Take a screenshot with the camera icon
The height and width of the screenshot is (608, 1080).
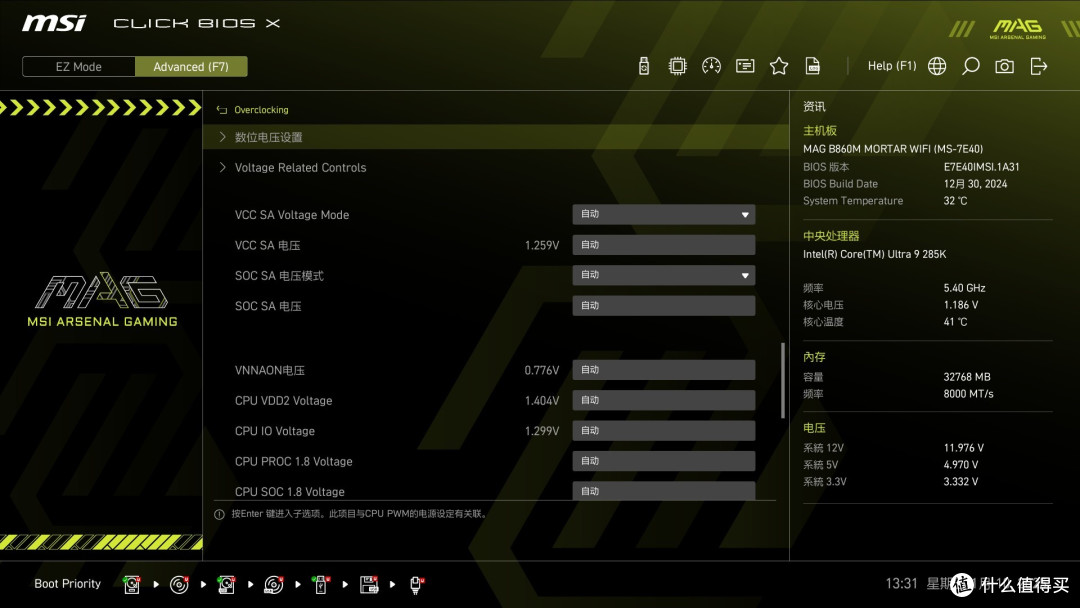1004,66
